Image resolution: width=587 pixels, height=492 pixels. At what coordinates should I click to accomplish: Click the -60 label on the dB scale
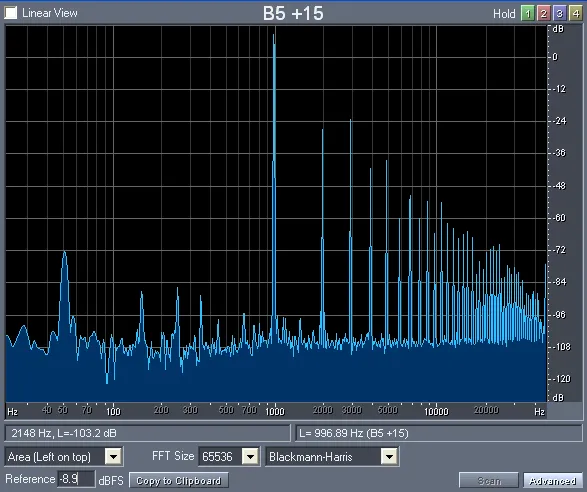pyautogui.click(x=559, y=218)
